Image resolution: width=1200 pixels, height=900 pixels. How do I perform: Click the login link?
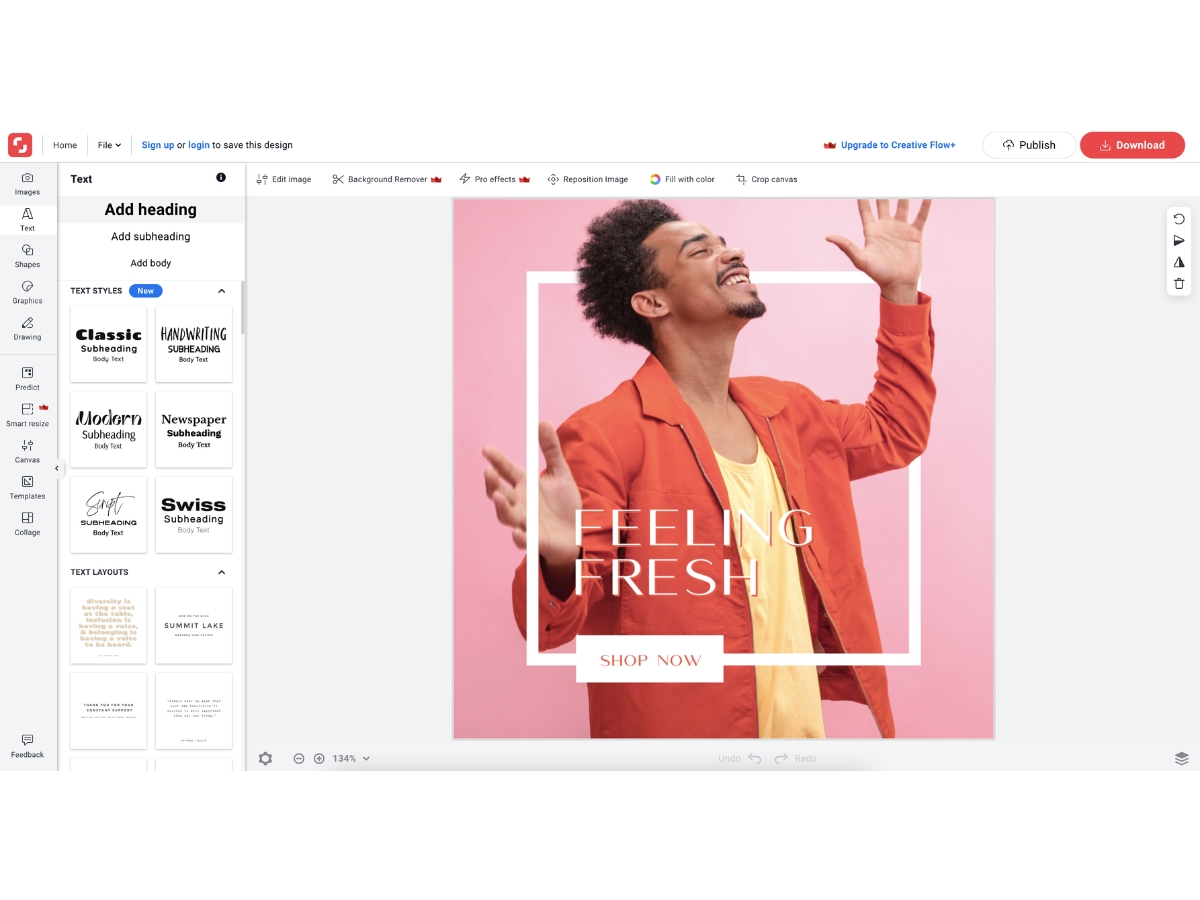[199, 145]
